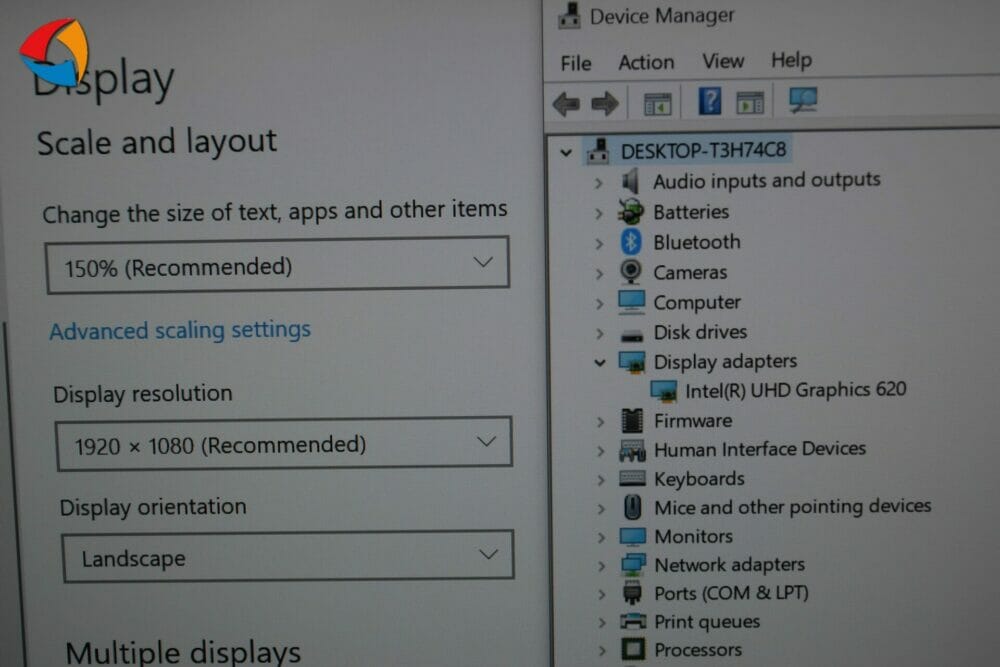This screenshot has width=1000, height=667.
Task: Select the Intel(R) UHD Graphics 620 entry
Action: (x=795, y=390)
